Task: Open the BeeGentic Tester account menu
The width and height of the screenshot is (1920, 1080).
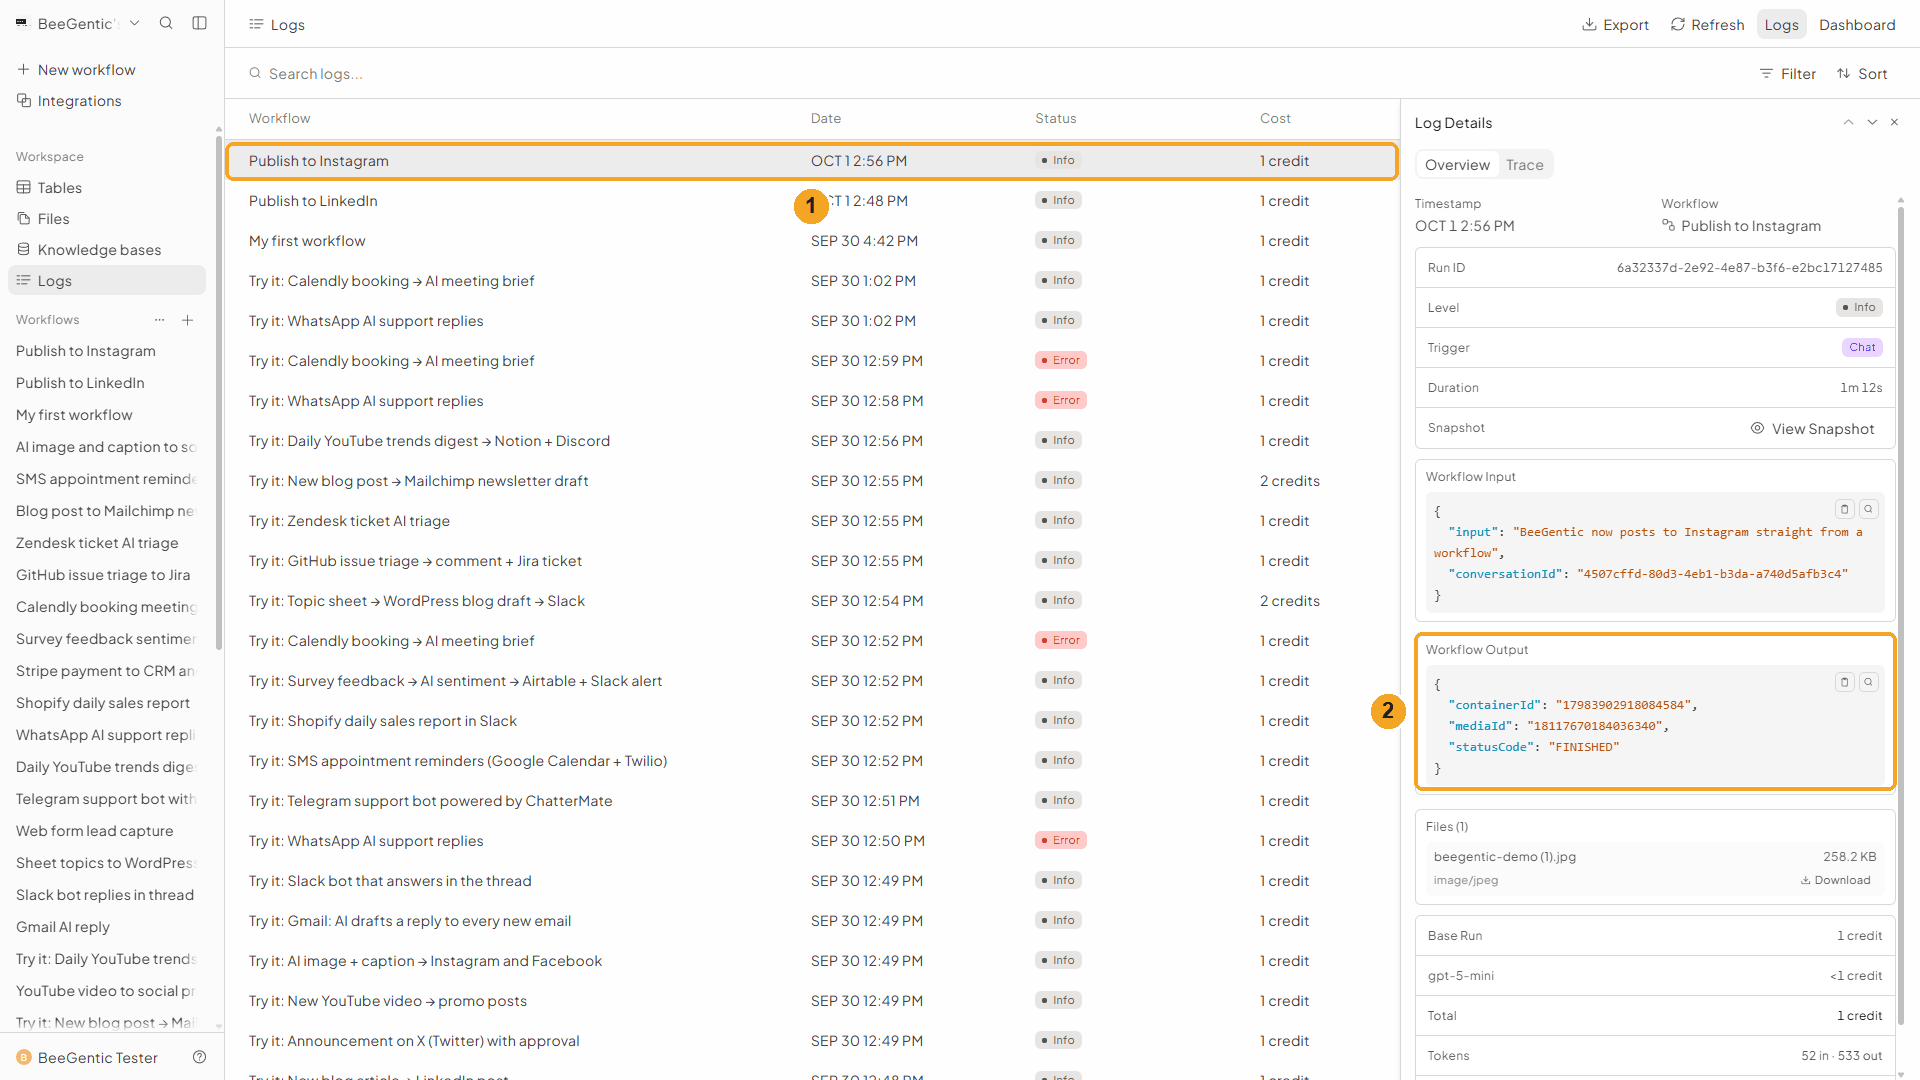Action: pyautogui.click(x=88, y=1057)
